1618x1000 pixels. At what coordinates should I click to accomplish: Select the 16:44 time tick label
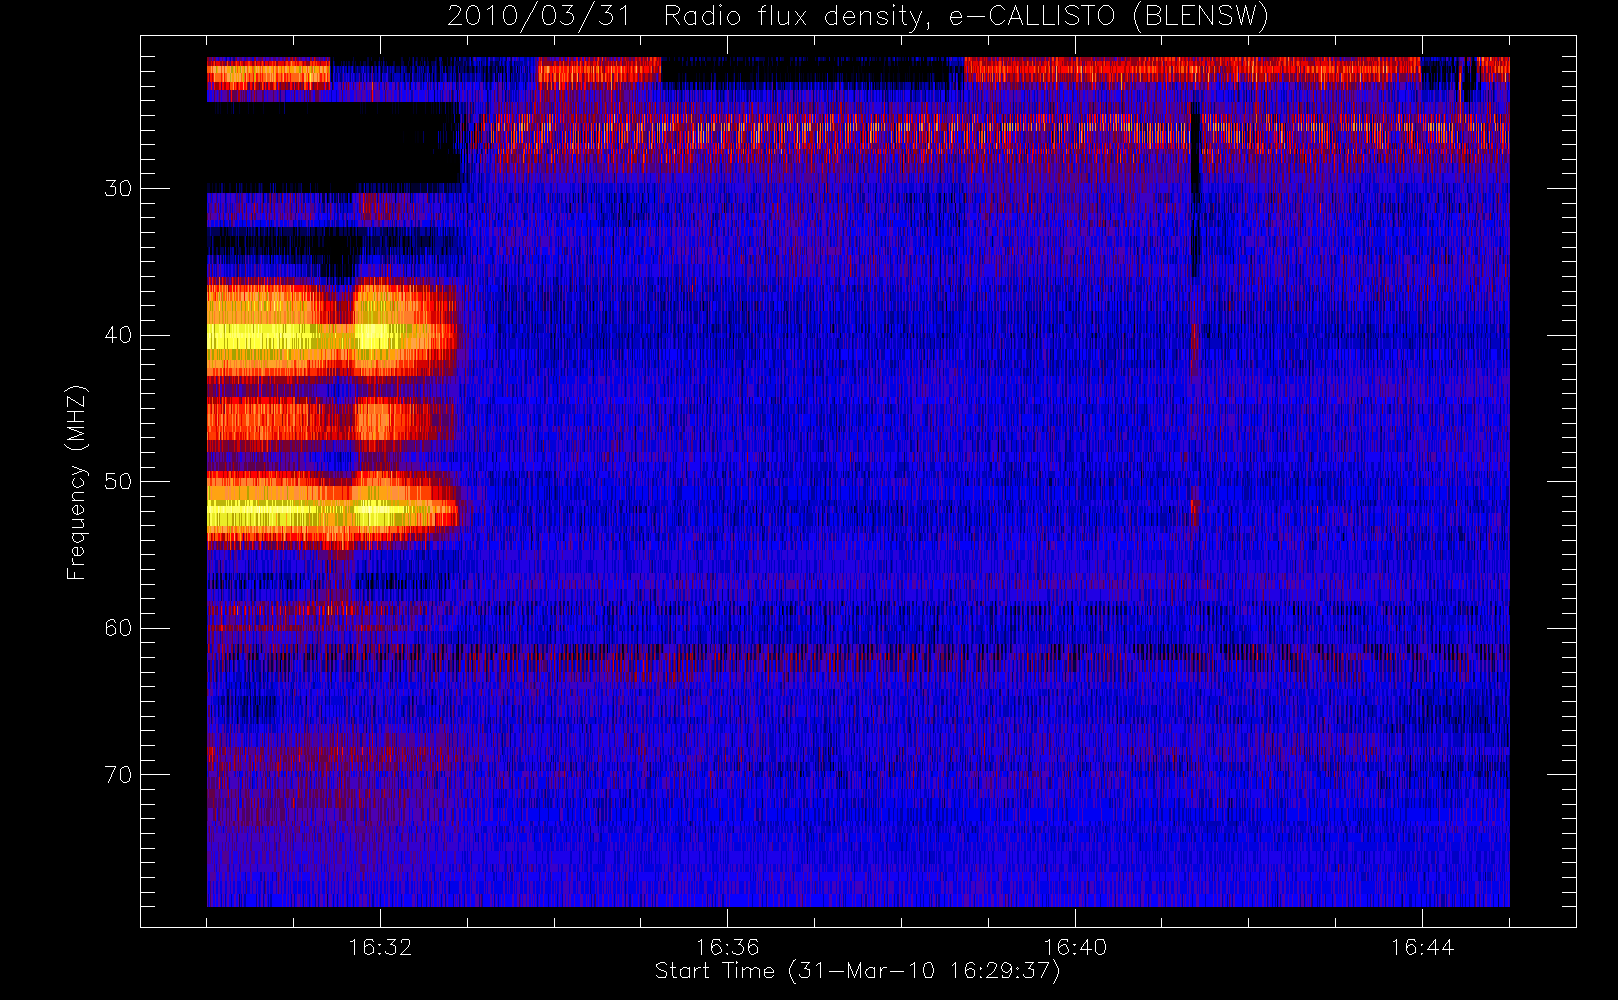[x=1422, y=946]
